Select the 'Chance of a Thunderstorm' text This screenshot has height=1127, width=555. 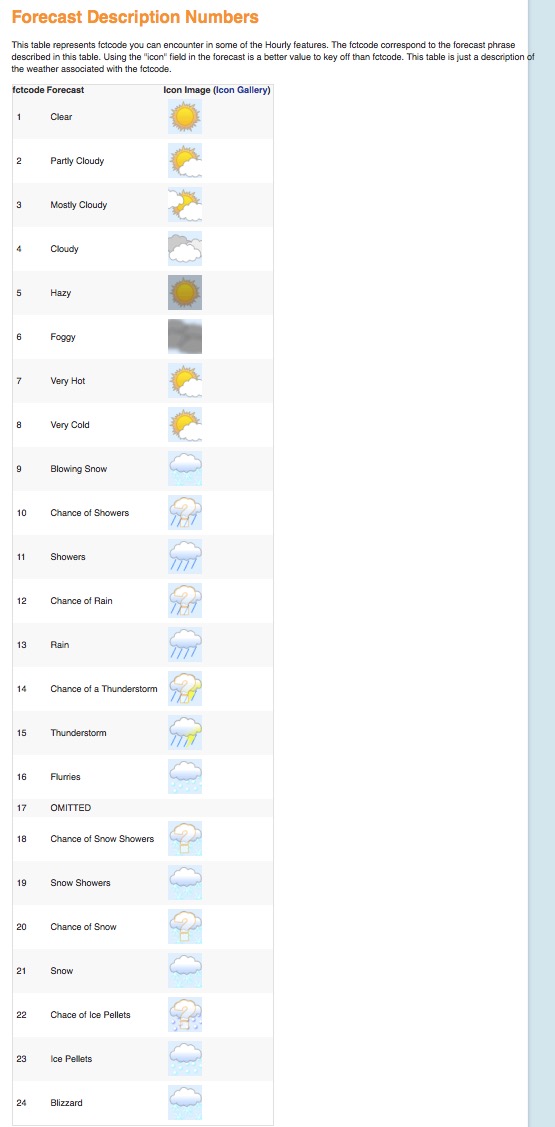(x=104, y=689)
